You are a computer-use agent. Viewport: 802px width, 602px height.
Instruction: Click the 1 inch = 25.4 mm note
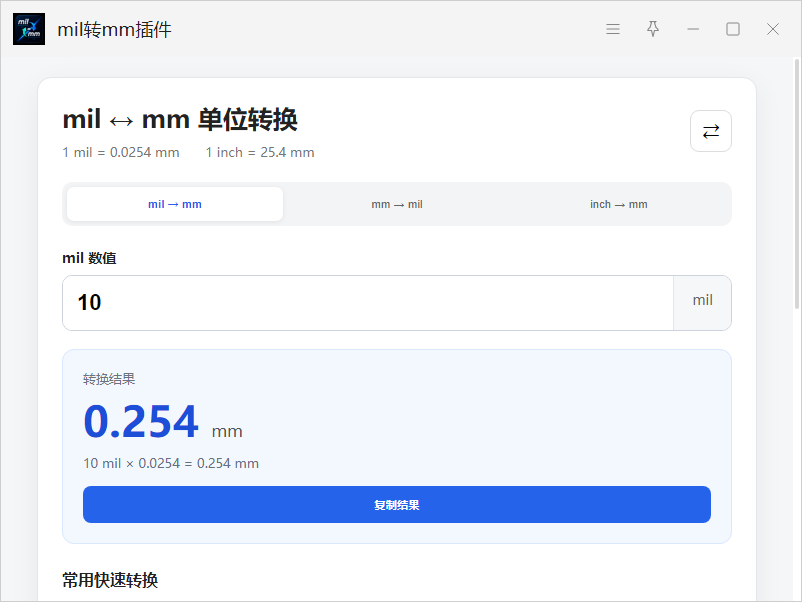pyautogui.click(x=260, y=152)
